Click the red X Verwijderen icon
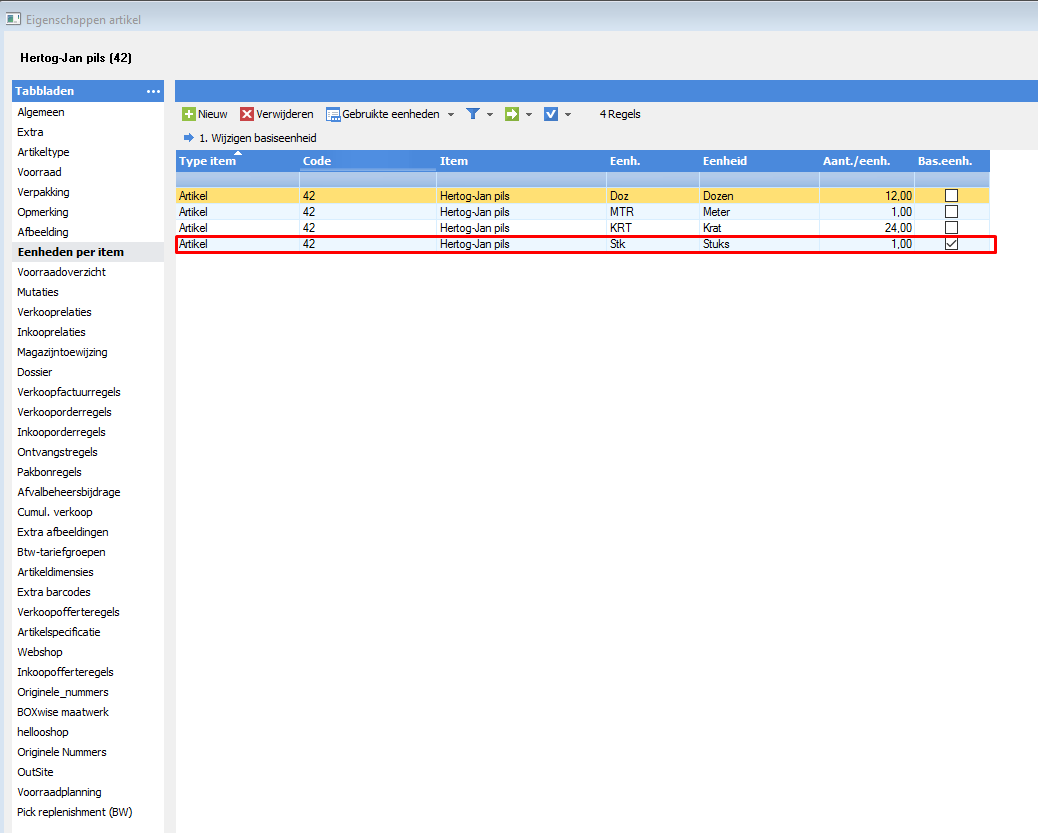1038x833 pixels. click(x=247, y=114)
